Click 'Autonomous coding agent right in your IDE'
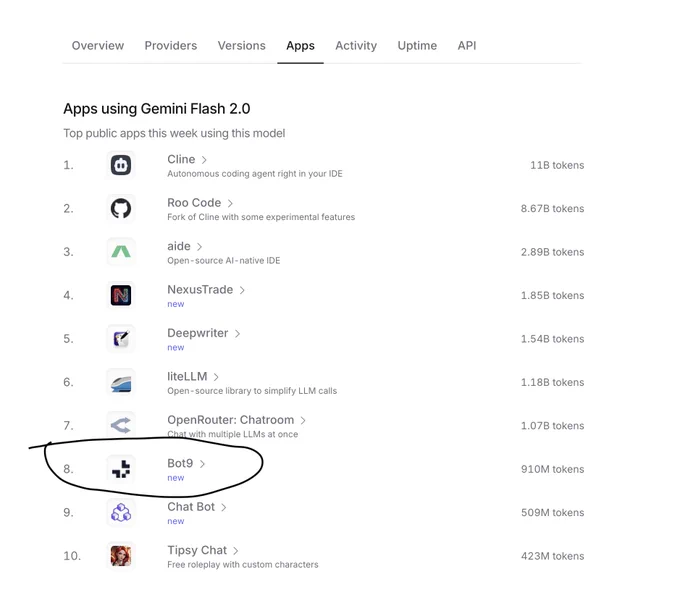 coord(255,174)
